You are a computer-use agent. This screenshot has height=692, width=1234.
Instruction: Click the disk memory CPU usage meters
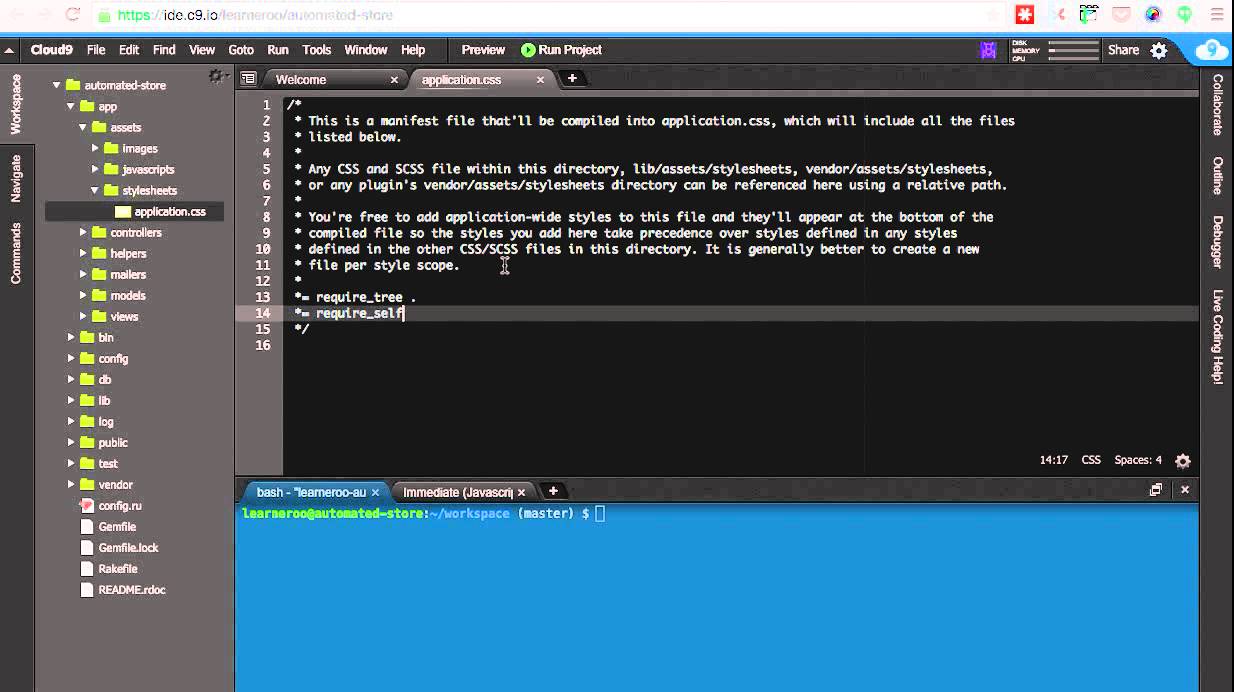tap(1054, 50)
